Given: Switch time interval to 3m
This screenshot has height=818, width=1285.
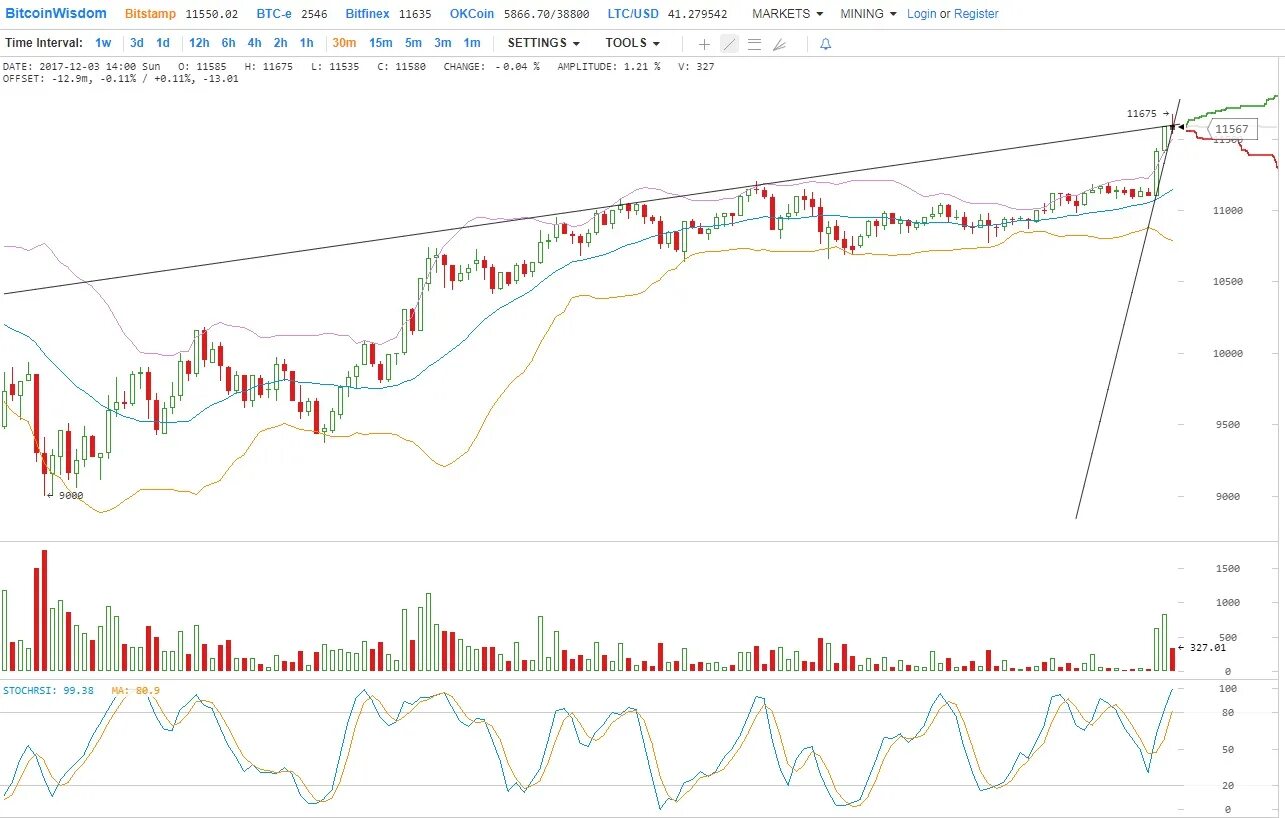Looking at the screenshot, I should pyautogui.click(x=443, y=43).
